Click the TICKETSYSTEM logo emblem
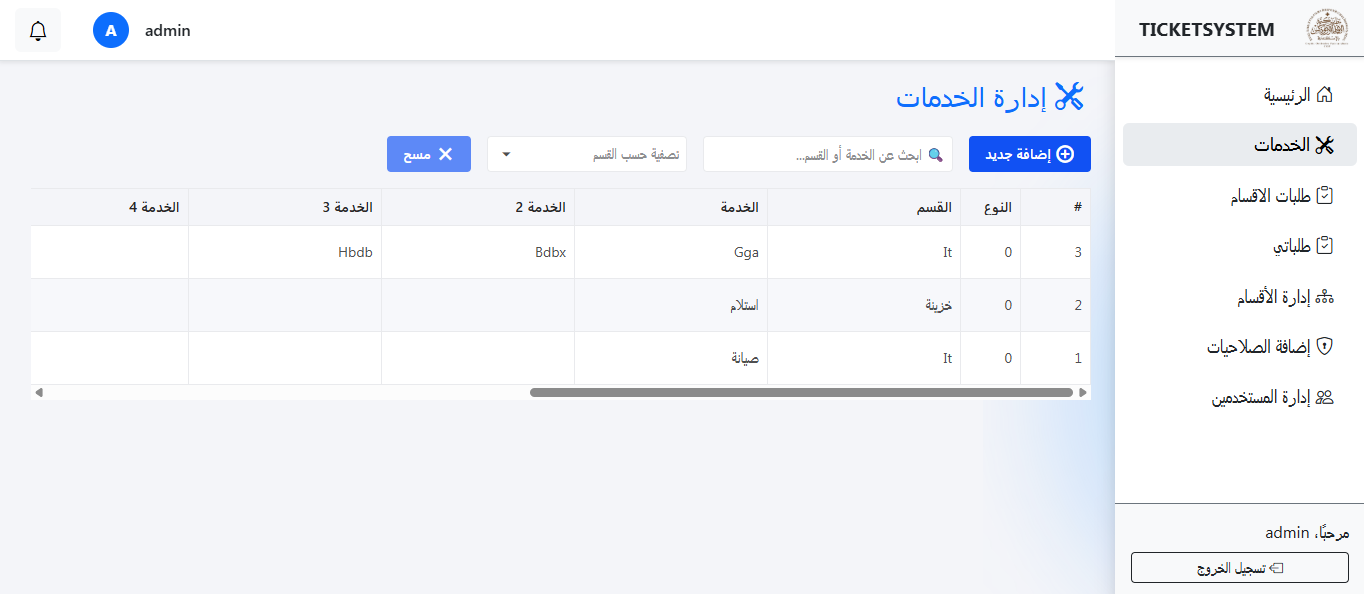Screen dimensions: 1364x594 pyautogui.click(x=1326, y=29)
